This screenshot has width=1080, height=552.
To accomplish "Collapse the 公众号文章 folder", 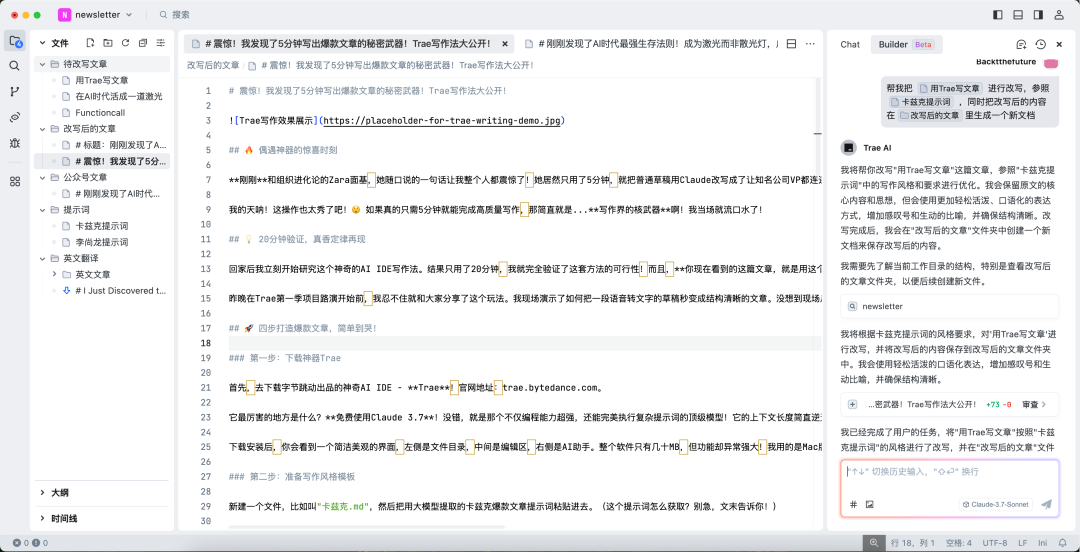I will [x=42, y=177].
